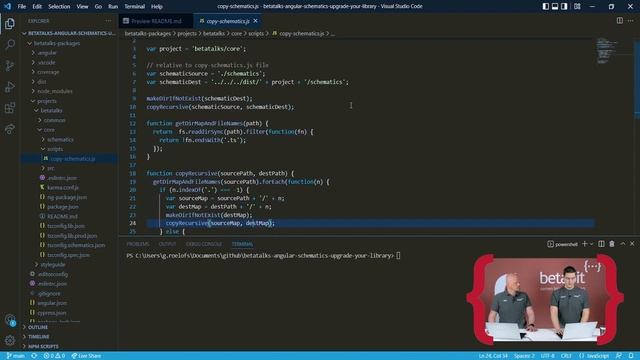Collapse the betatalks-packages folder
This screenshot has width=640, height=360.
click(56, 43)
